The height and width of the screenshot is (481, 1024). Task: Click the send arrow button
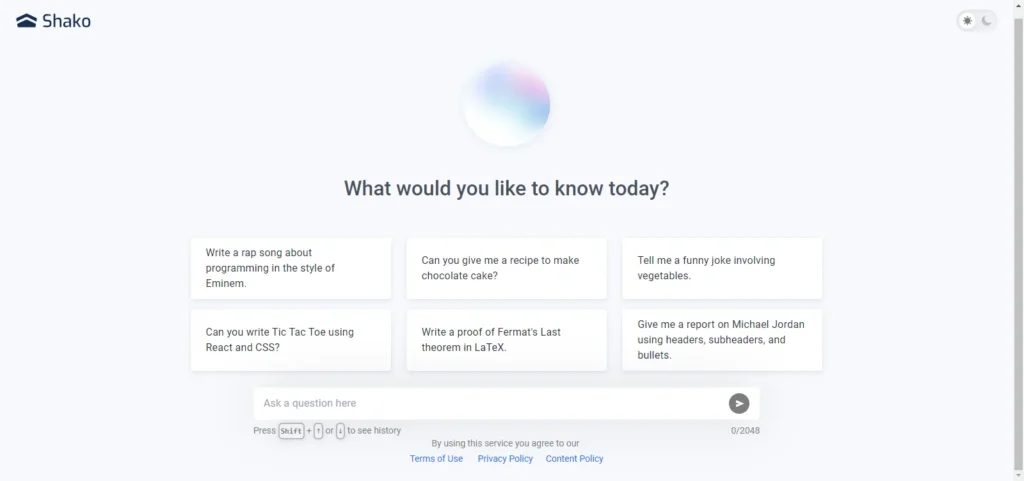click(x=739, y=403)
